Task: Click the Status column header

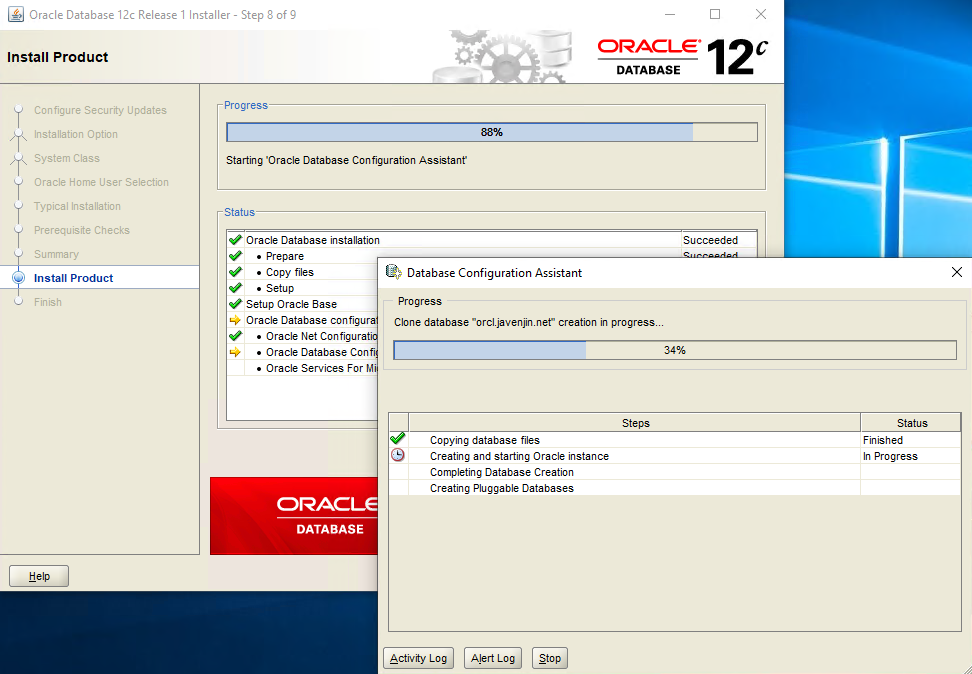Action: [x=911, y=423]
